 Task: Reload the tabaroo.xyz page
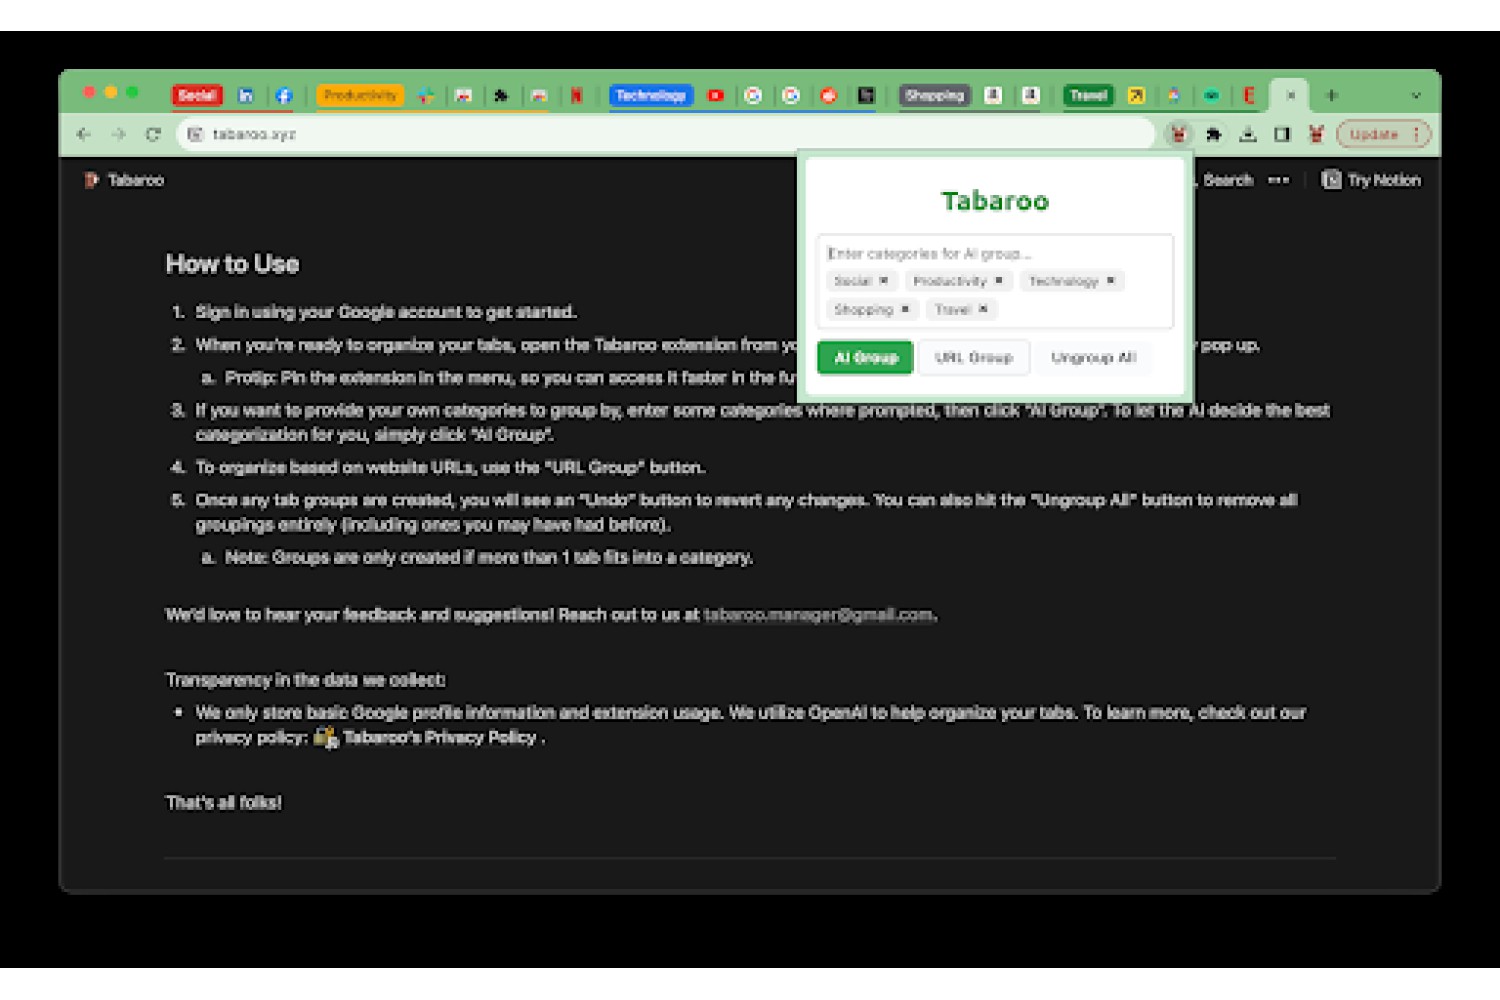click(153, 134)
